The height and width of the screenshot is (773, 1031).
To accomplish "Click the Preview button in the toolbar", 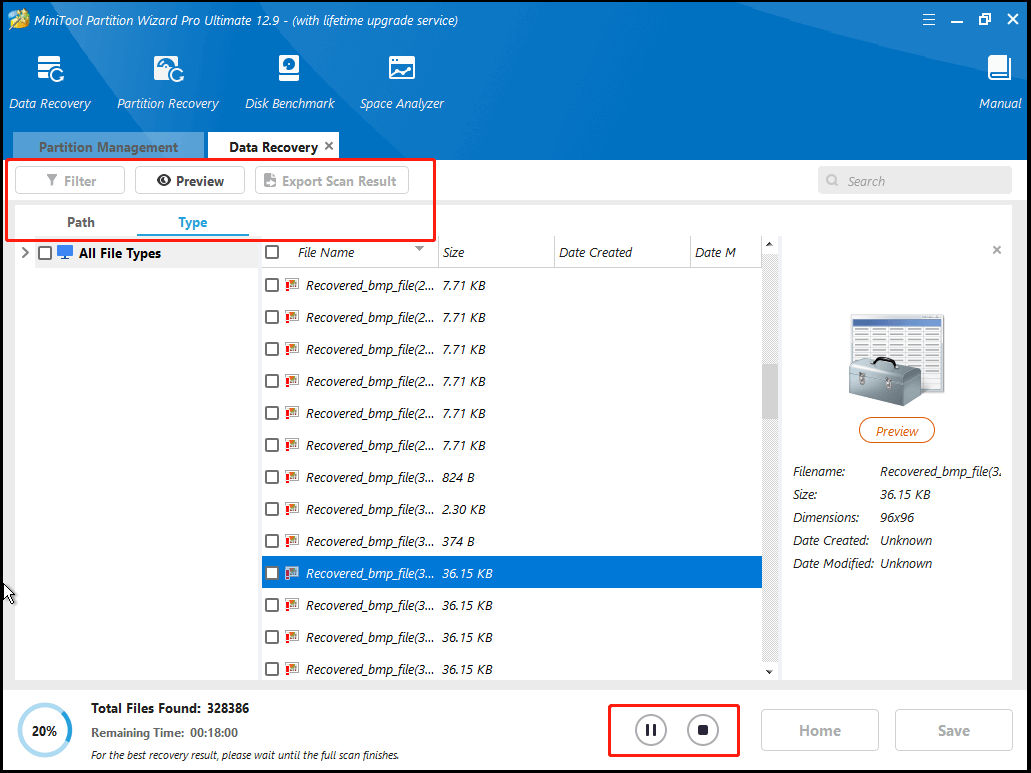I will (190, 180).
